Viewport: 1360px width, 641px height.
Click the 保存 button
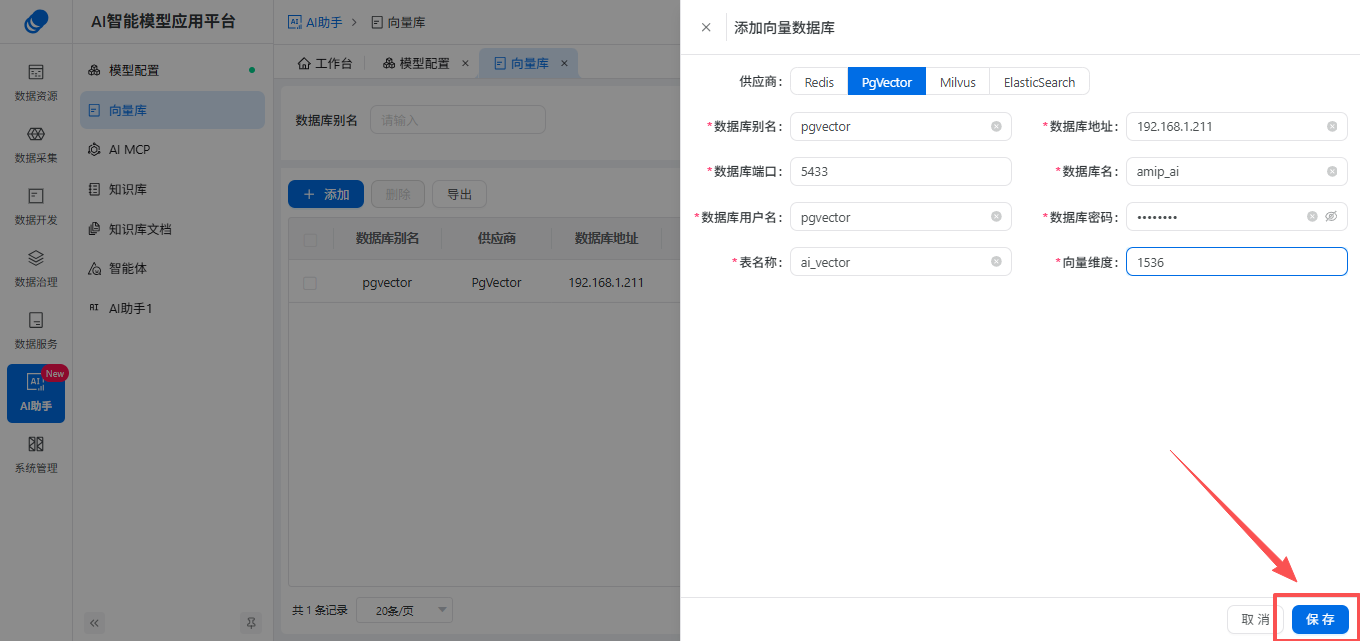pyautogui.click(x=1320, y=619)
